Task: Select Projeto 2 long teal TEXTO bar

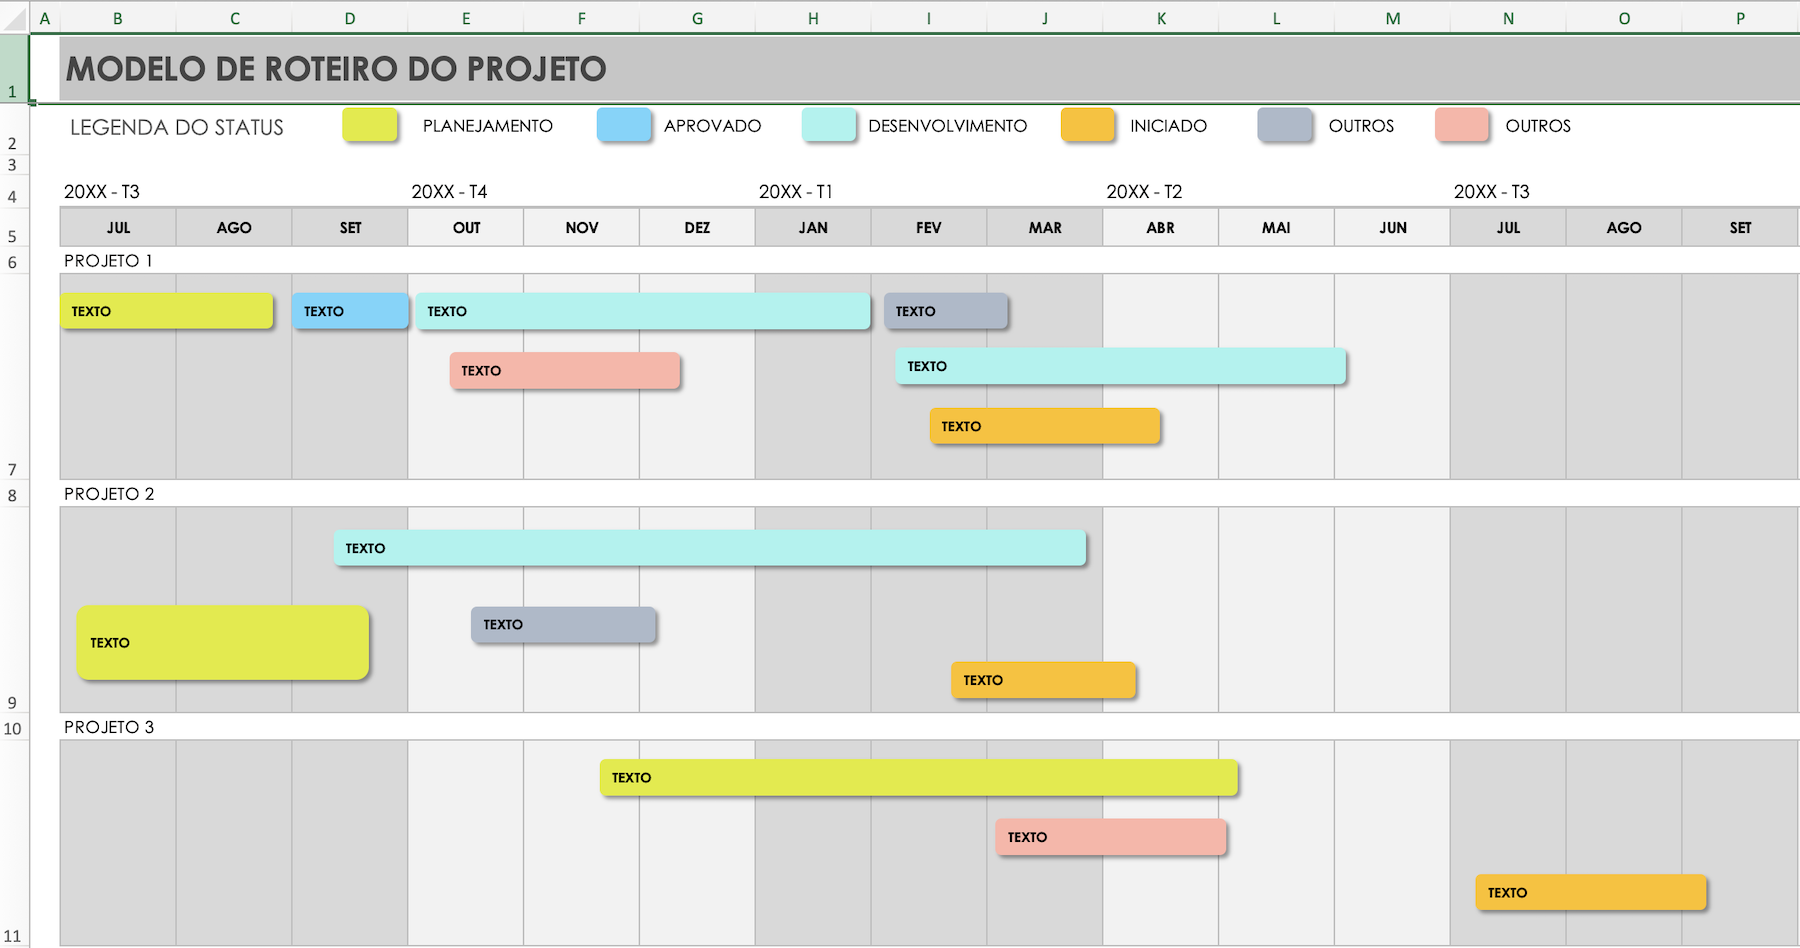Action: pyautogui.click(x=710, y=548)
